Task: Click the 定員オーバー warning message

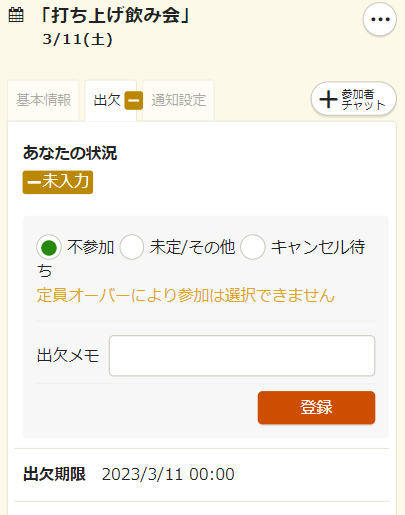Action: coord(186,295)
